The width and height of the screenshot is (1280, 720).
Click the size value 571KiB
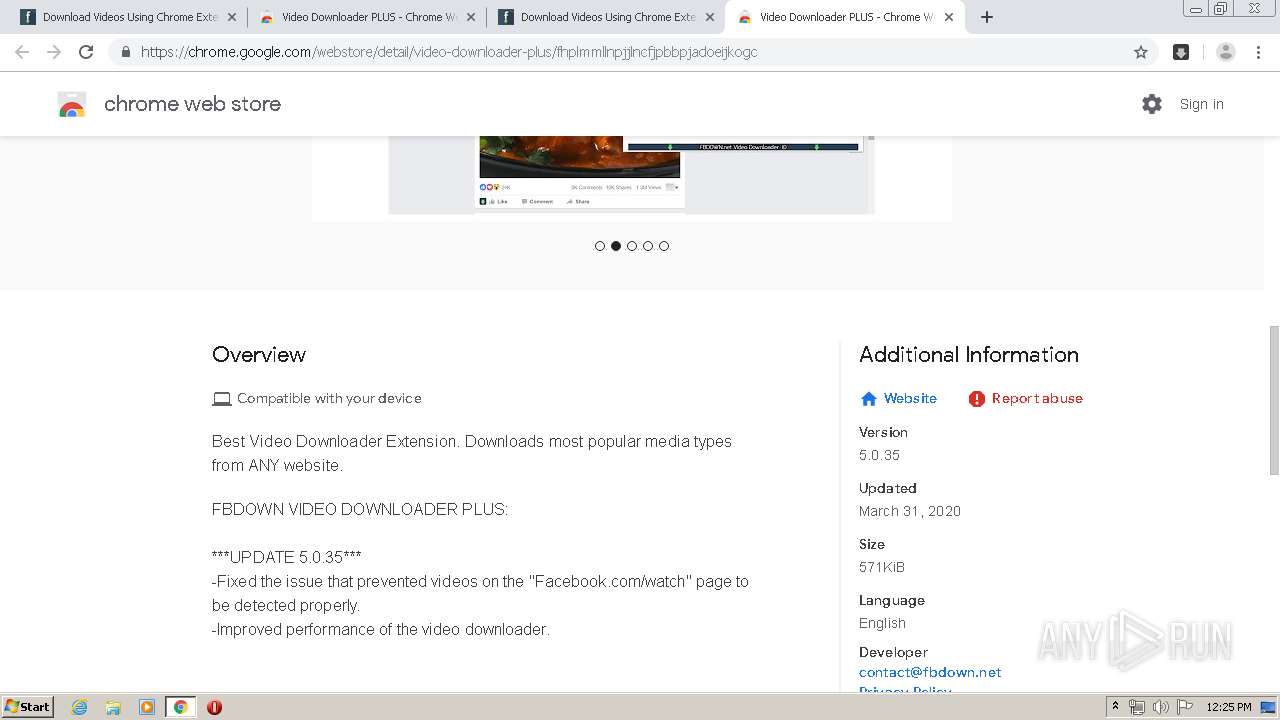(882, 567)
